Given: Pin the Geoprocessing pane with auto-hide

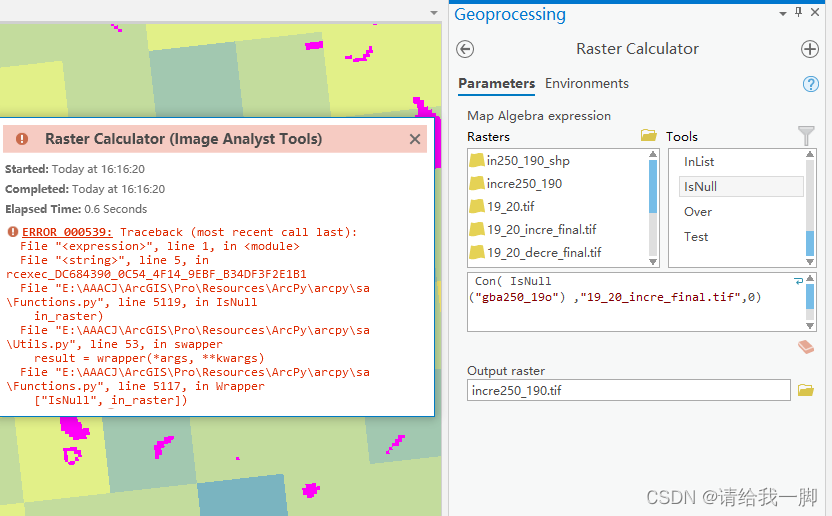Looking at the screenshot, I should 798,12.
